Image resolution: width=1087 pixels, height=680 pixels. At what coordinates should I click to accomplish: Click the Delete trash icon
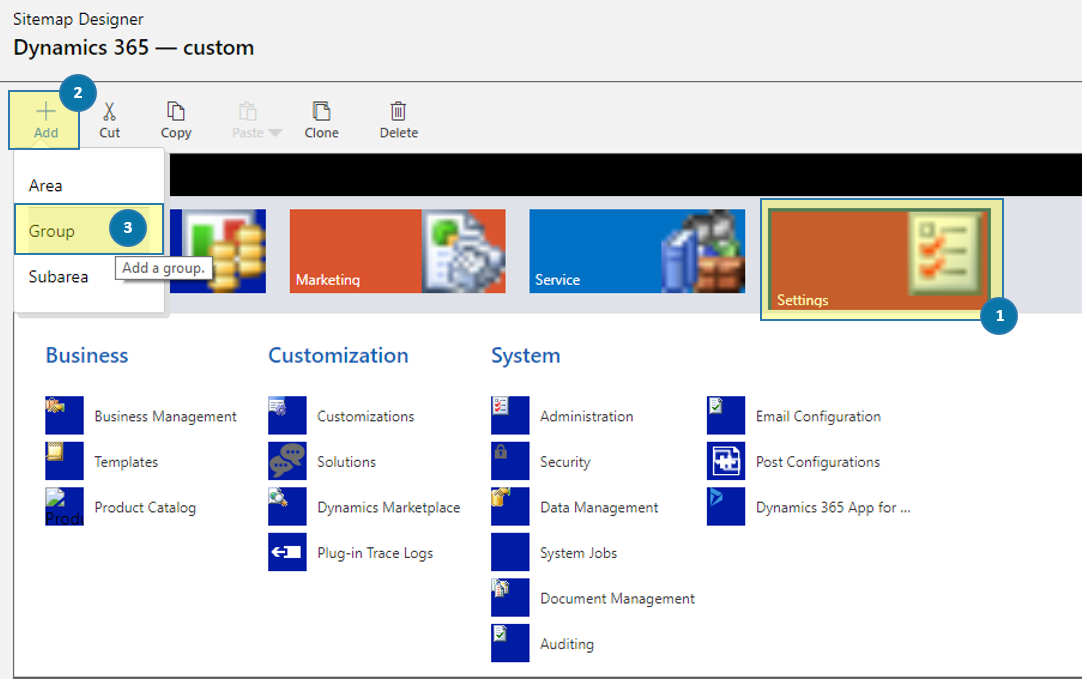pos(399,111)
